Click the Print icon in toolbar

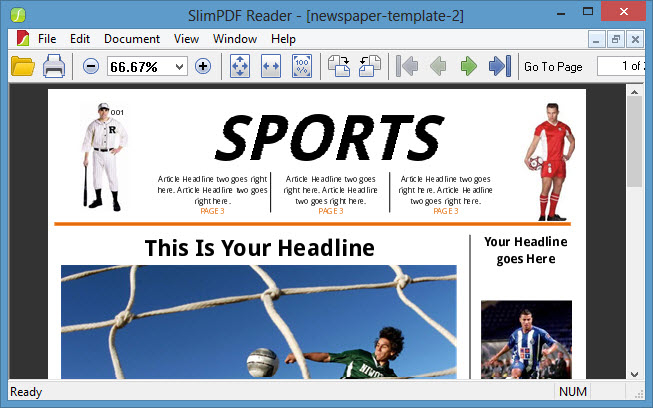pyautogui.click(x=54, y=66)
